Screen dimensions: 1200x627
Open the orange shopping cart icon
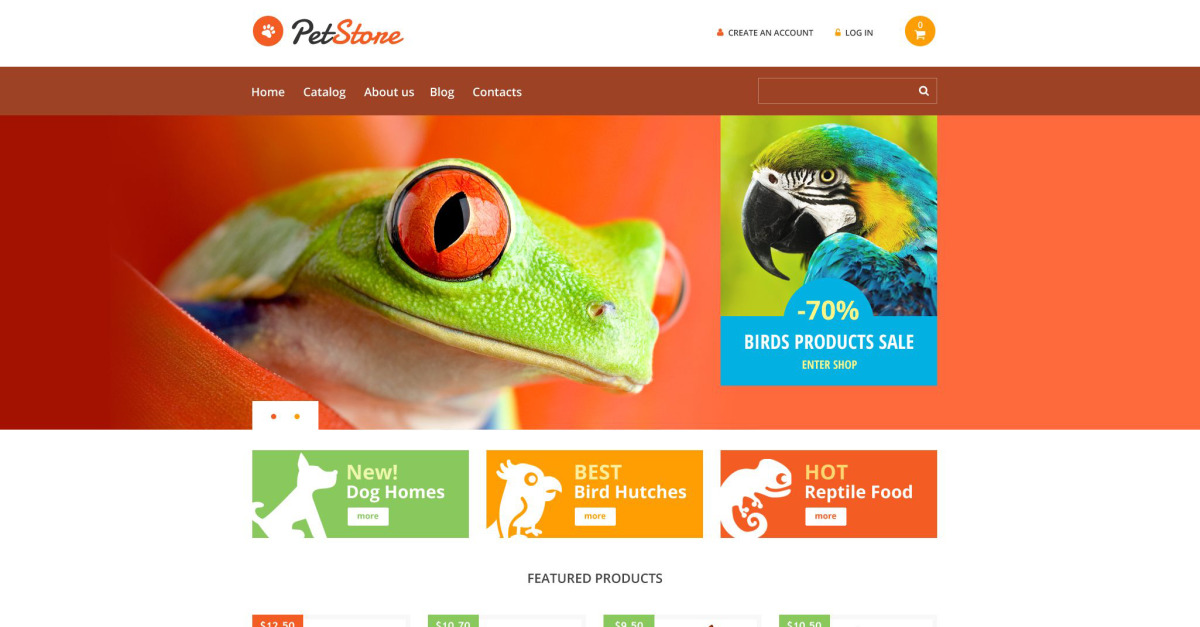pos(920,31)
